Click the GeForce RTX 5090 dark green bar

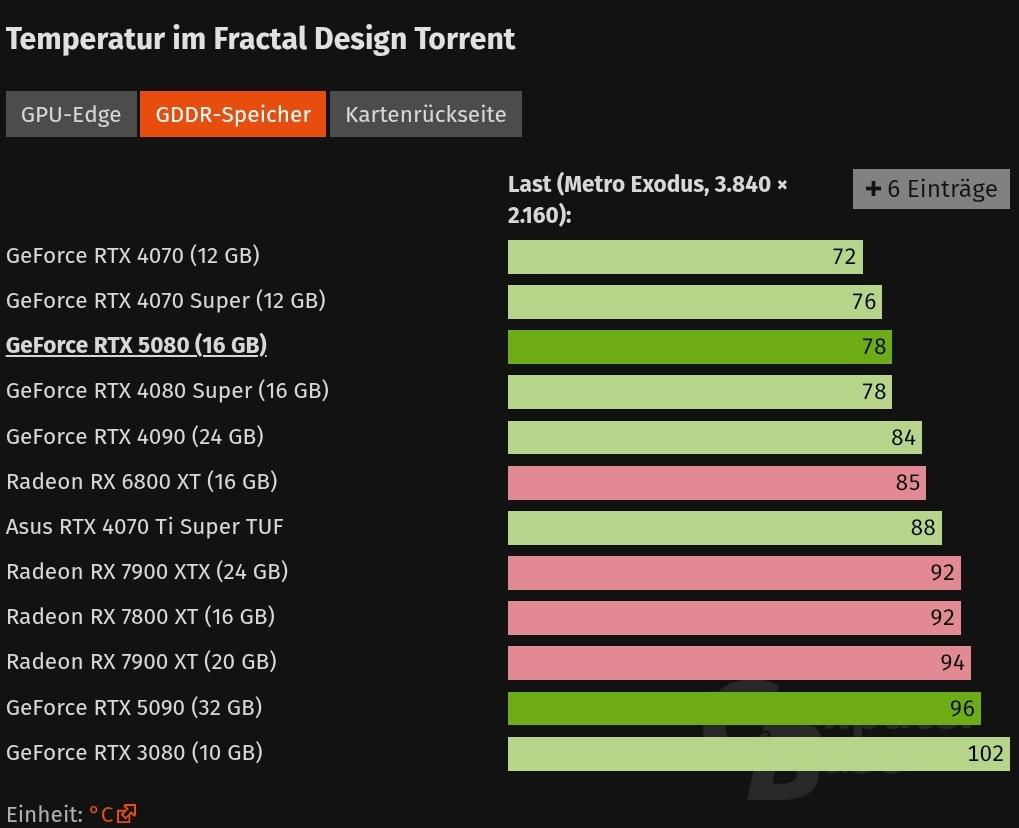pos(743,709)
